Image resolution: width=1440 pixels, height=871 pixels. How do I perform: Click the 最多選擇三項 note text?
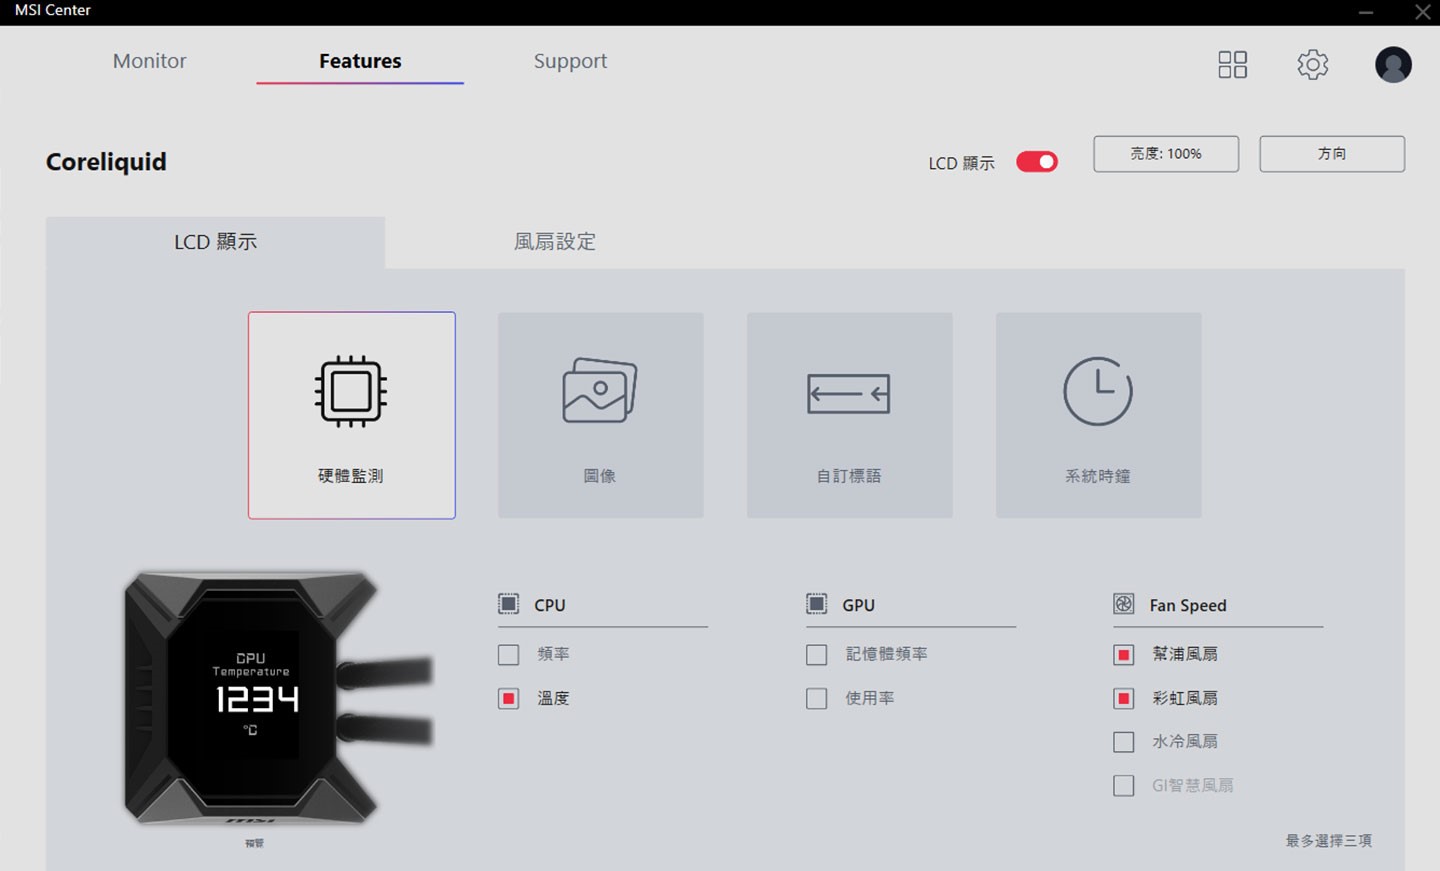click(1329, 841)
